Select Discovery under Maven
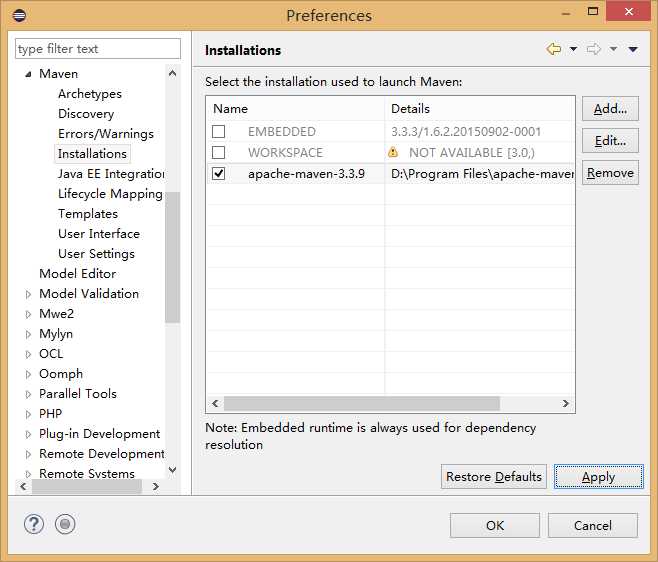This screenshot has width=658, height=562. (86, 114)
